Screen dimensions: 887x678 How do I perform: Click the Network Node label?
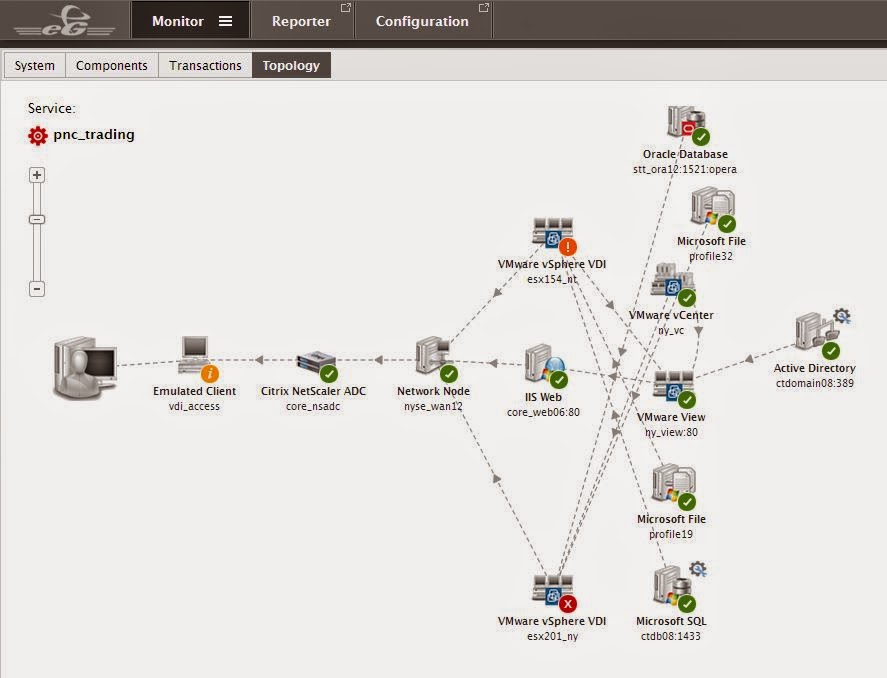(x=433, y=391)
